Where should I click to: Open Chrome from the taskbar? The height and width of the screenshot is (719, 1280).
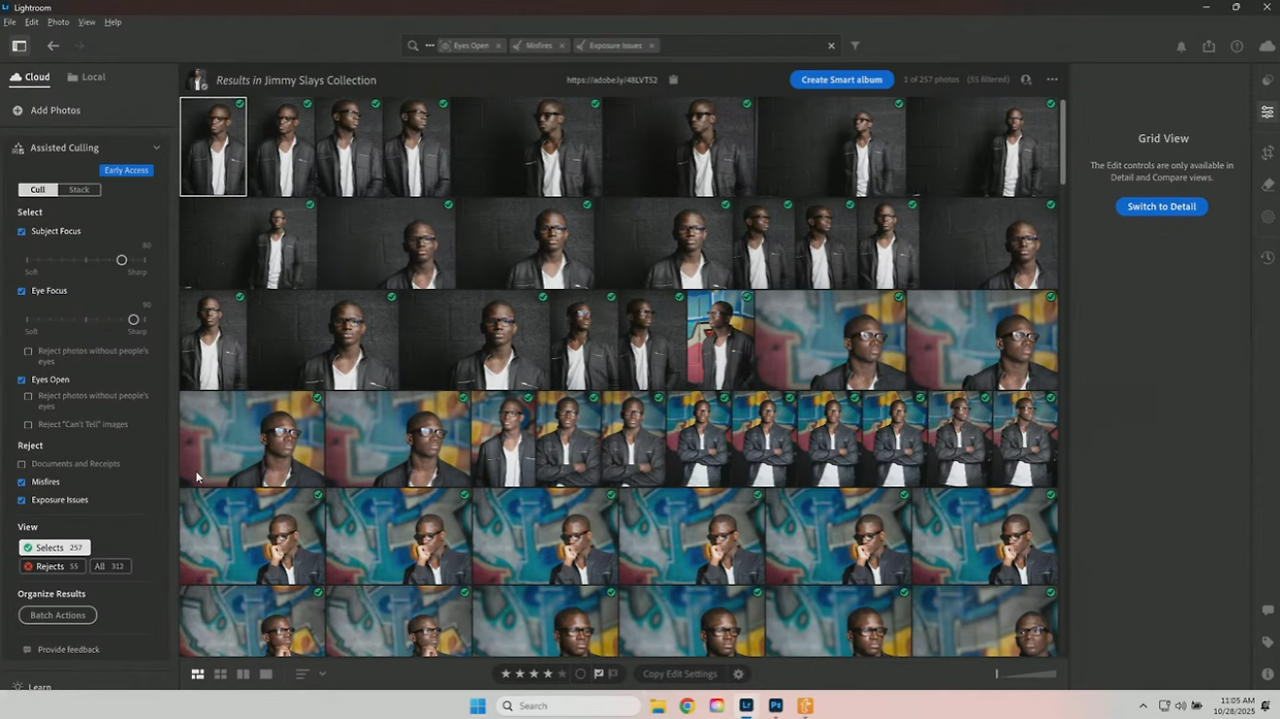(x=687, y=706)
